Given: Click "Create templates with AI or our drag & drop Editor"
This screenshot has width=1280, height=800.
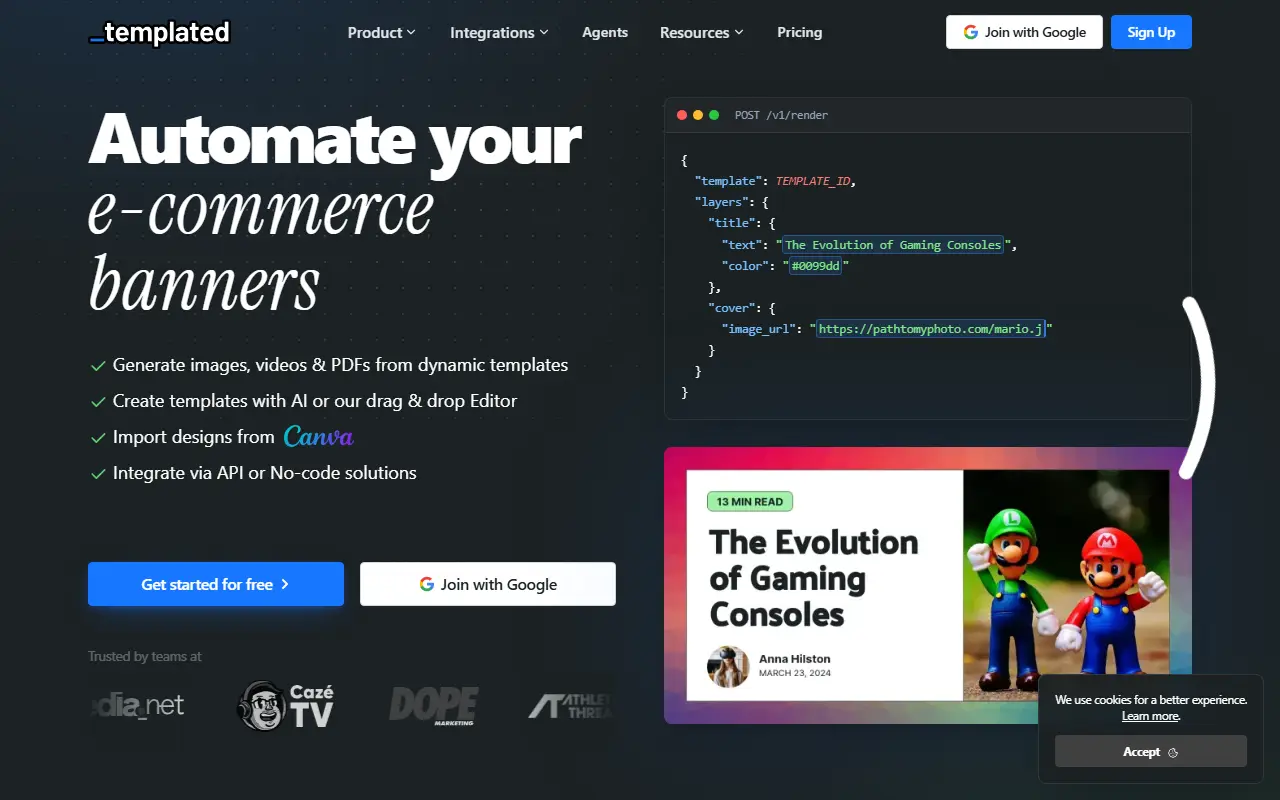Looking at the screenshot, I should click(315, 401).
